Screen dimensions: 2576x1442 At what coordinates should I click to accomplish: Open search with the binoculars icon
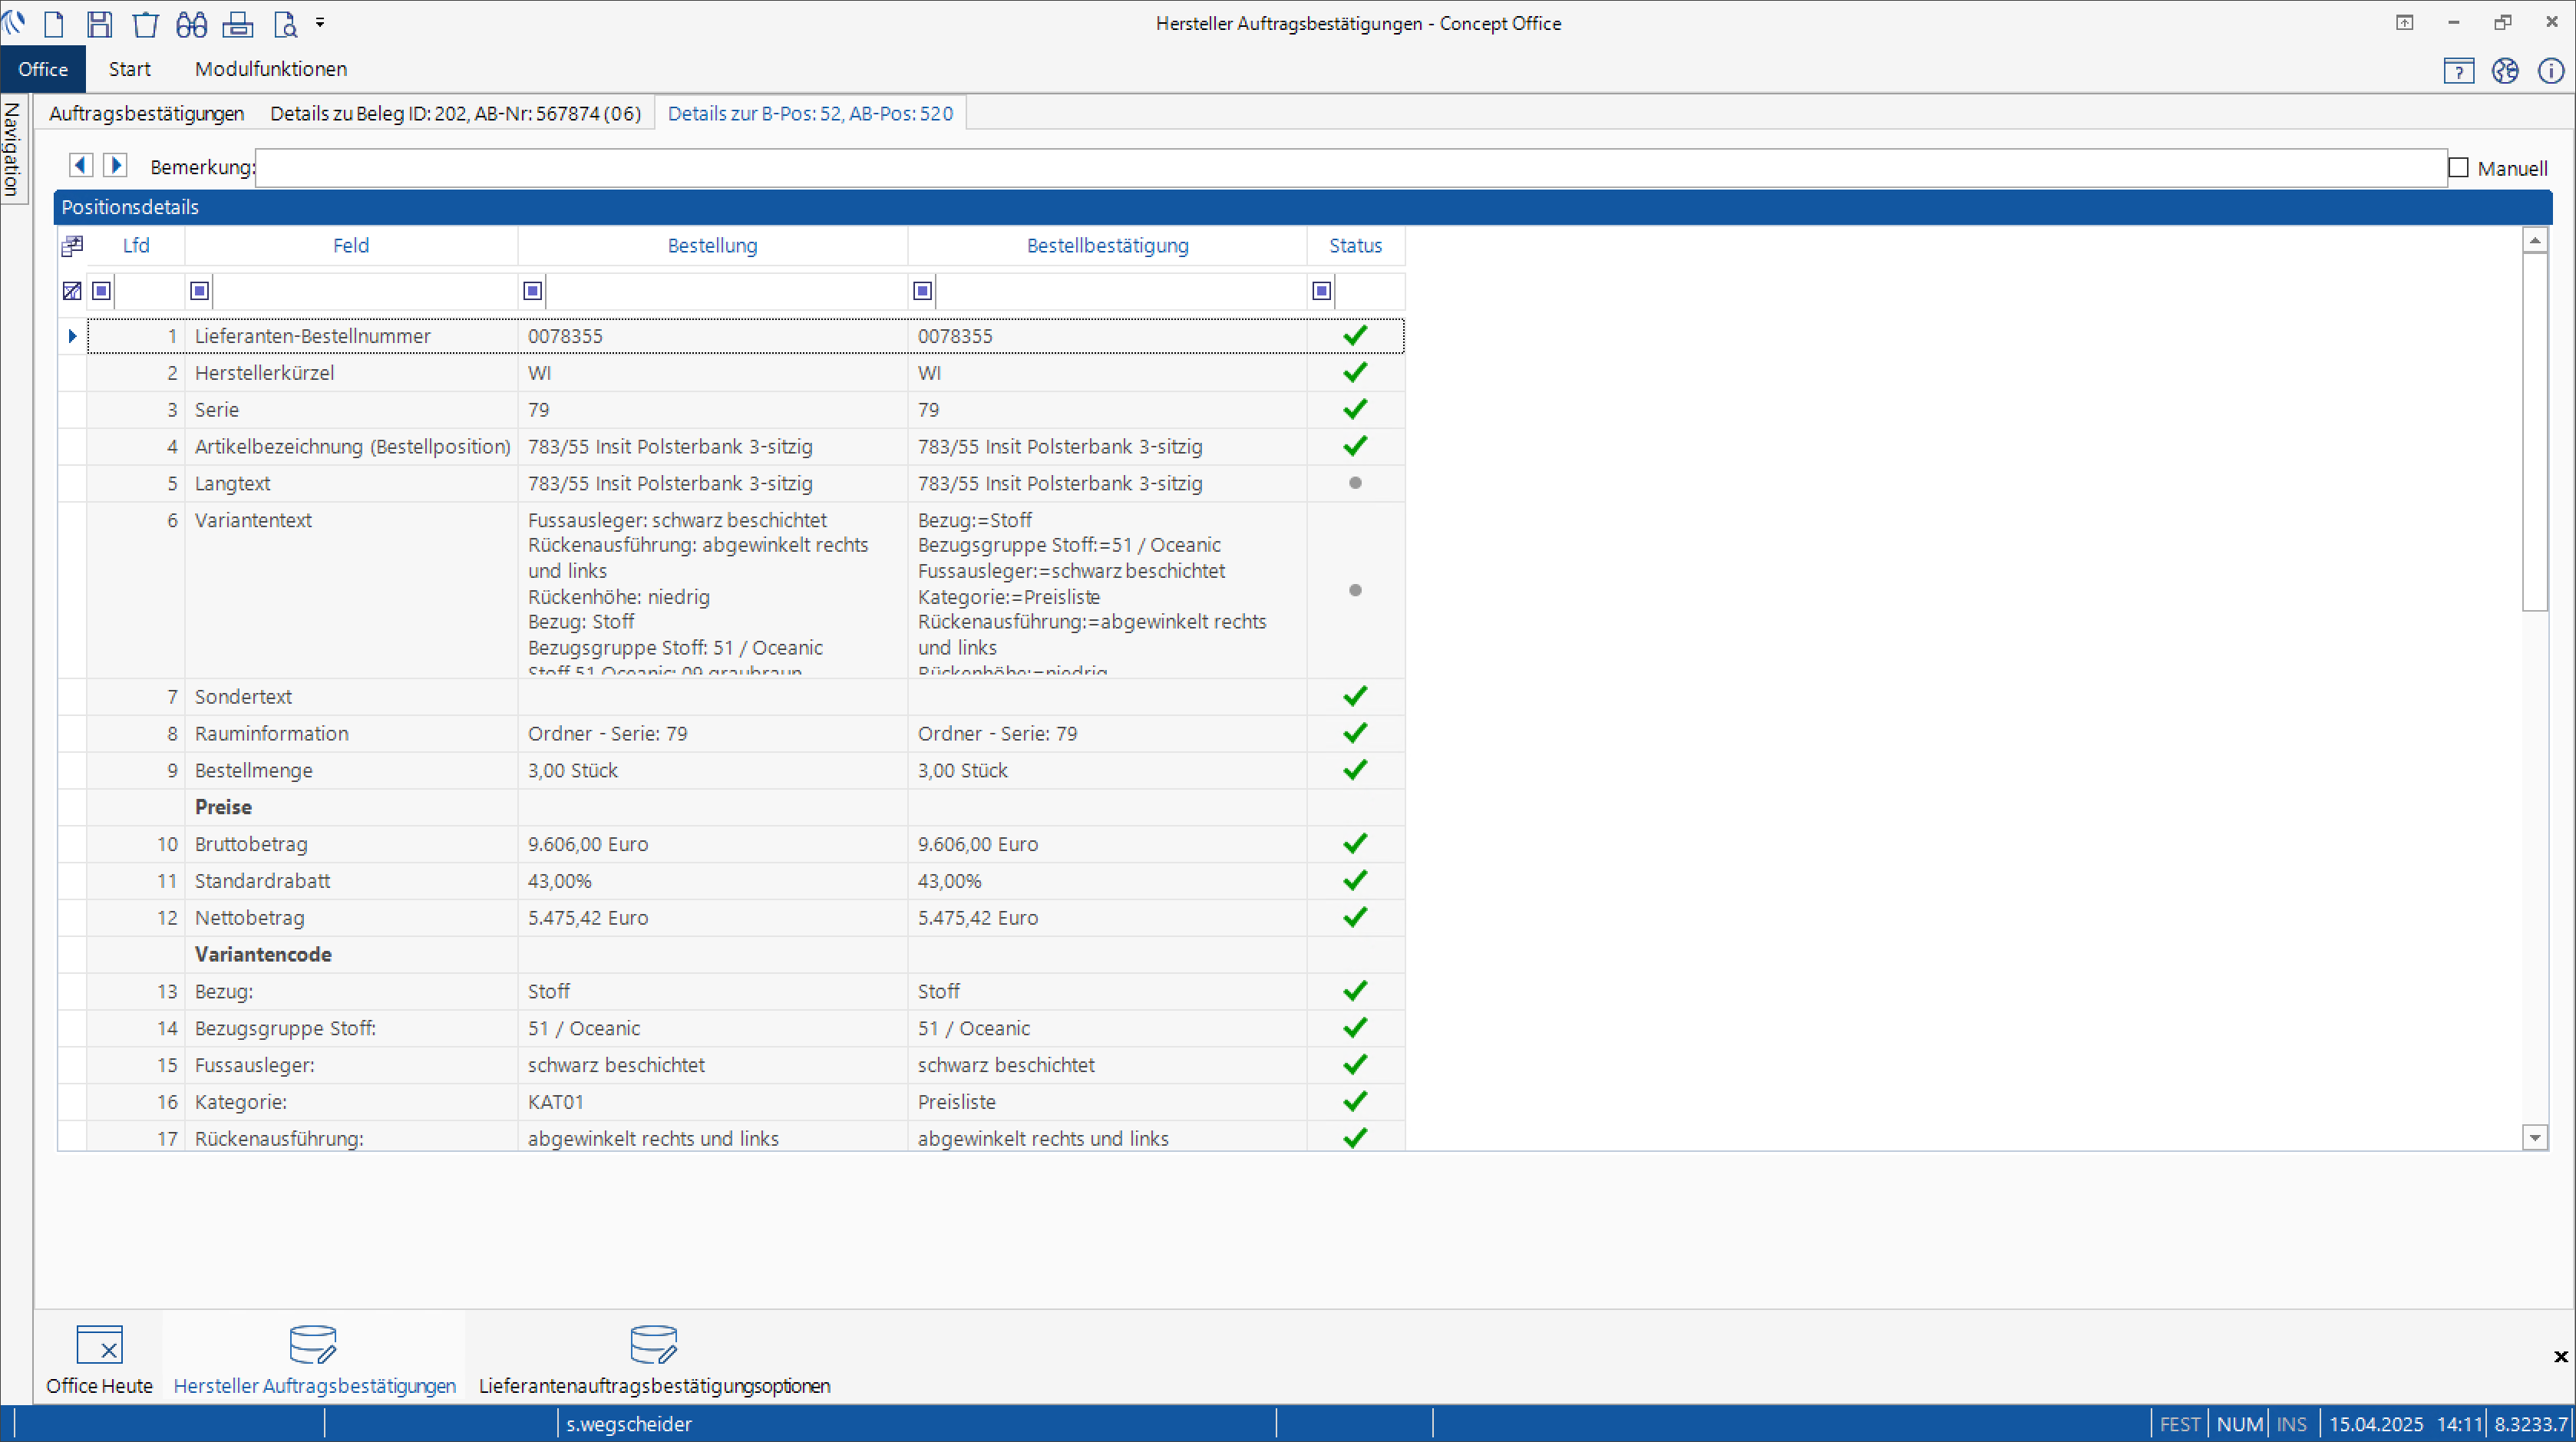coord(191,23)
